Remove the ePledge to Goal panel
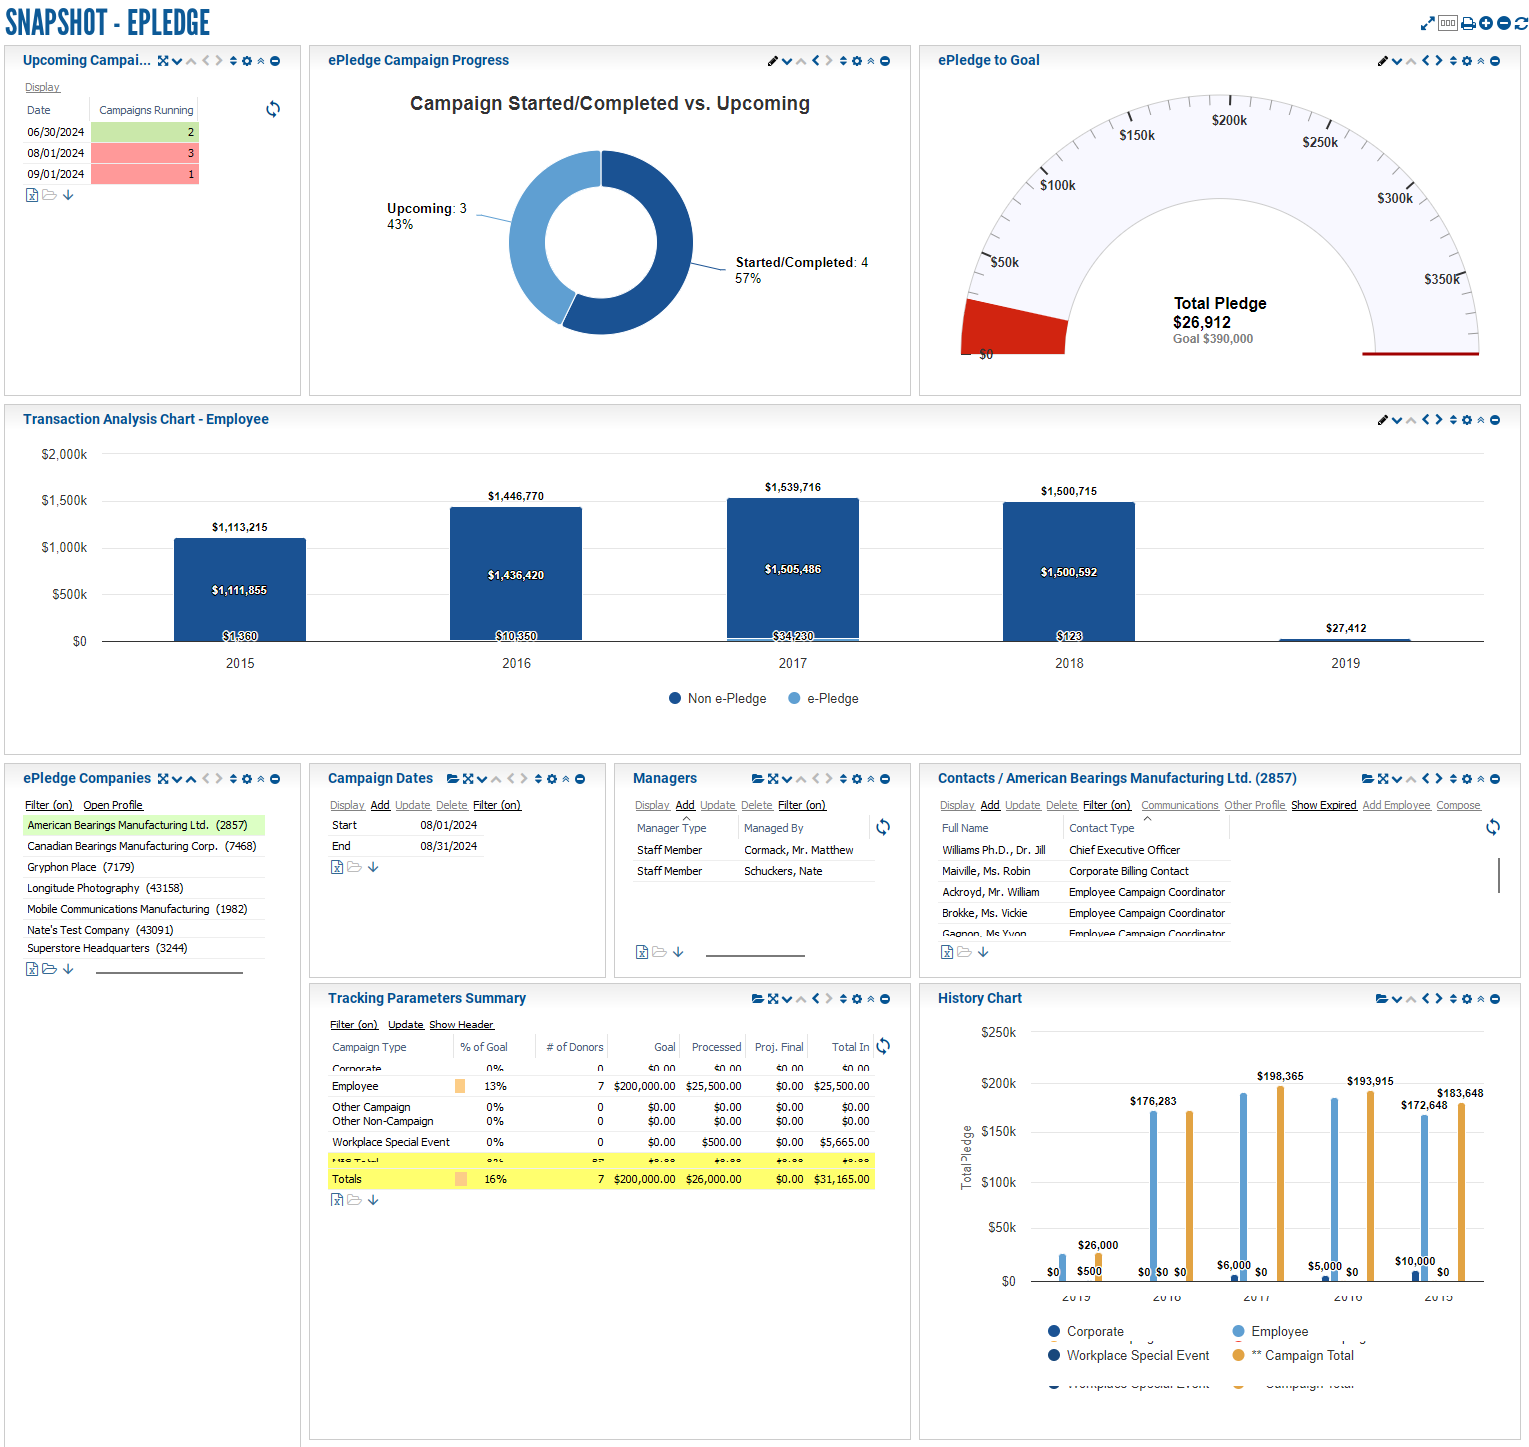 [1495, 61]
